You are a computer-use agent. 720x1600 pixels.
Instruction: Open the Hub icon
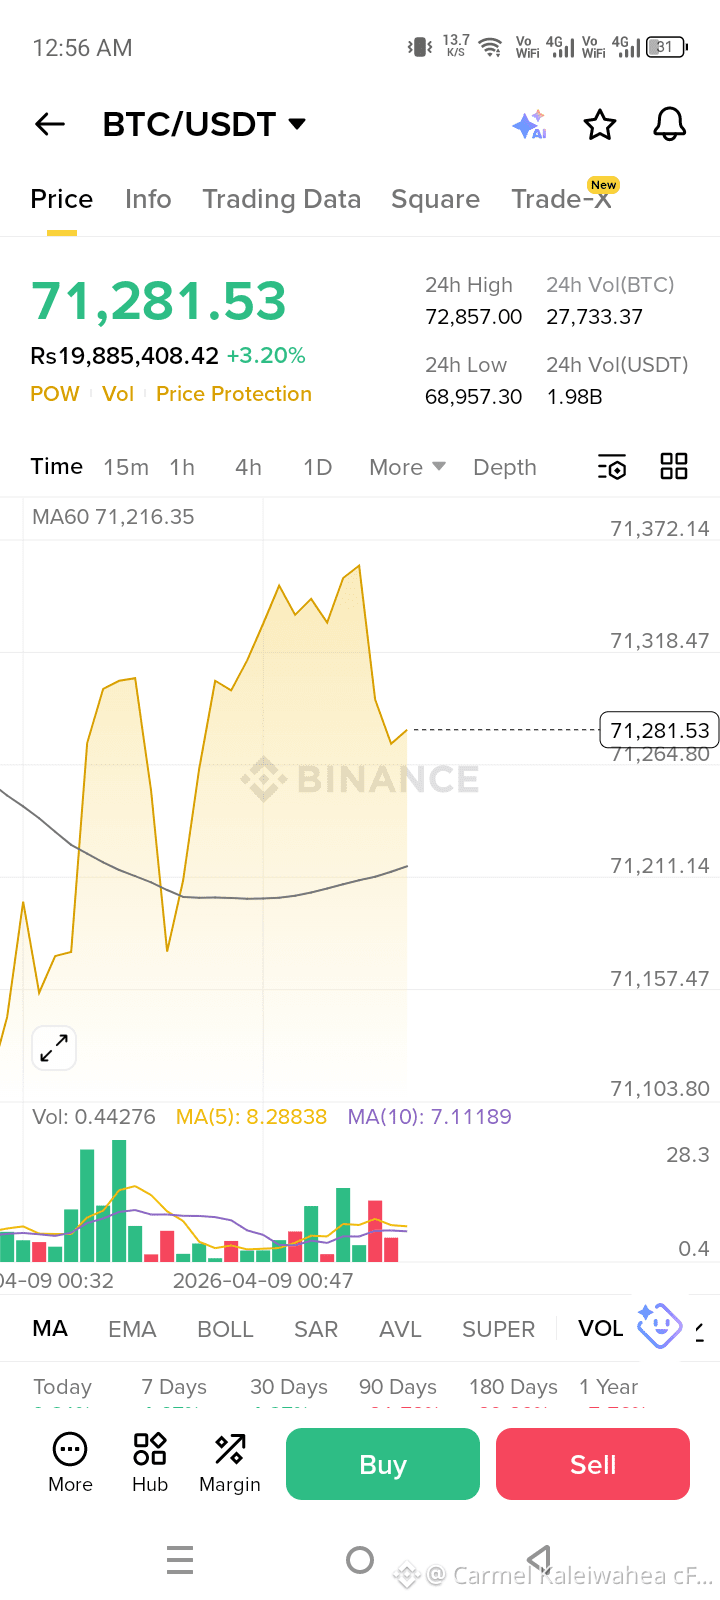coord(150,1462)
